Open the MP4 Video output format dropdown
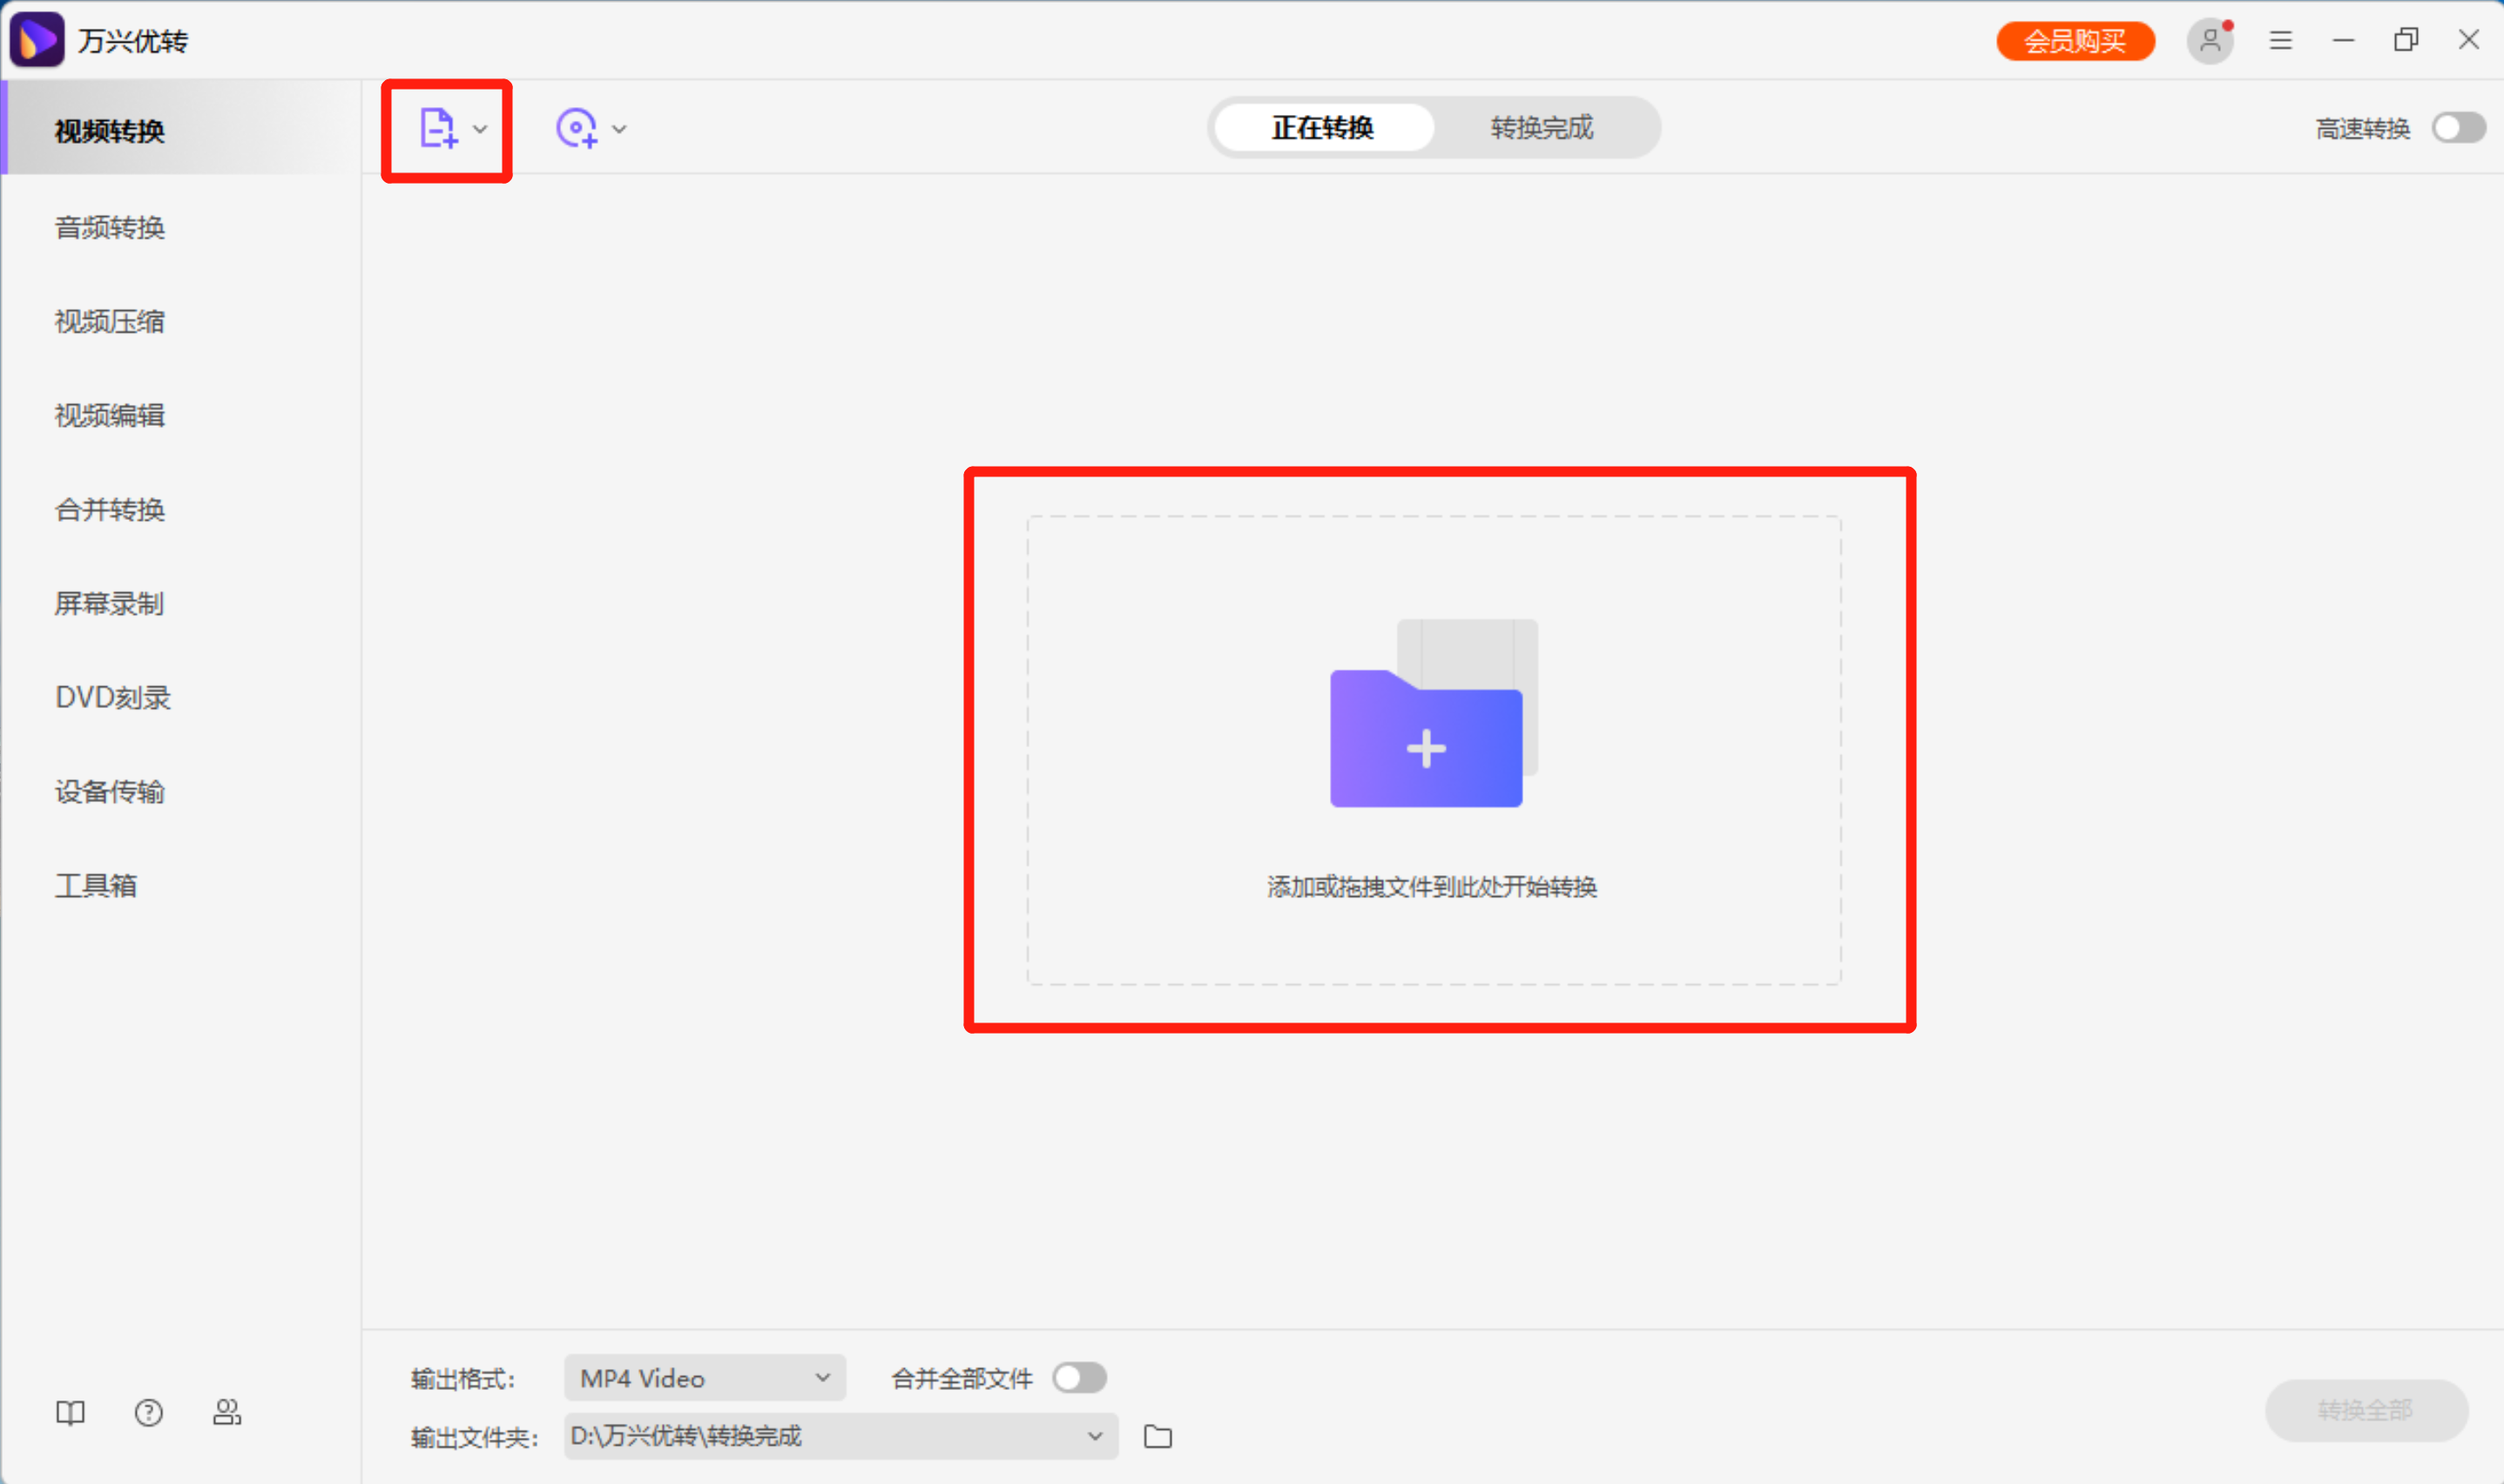Viewport: 2504px width, 1484px height. pos(704,1378)
